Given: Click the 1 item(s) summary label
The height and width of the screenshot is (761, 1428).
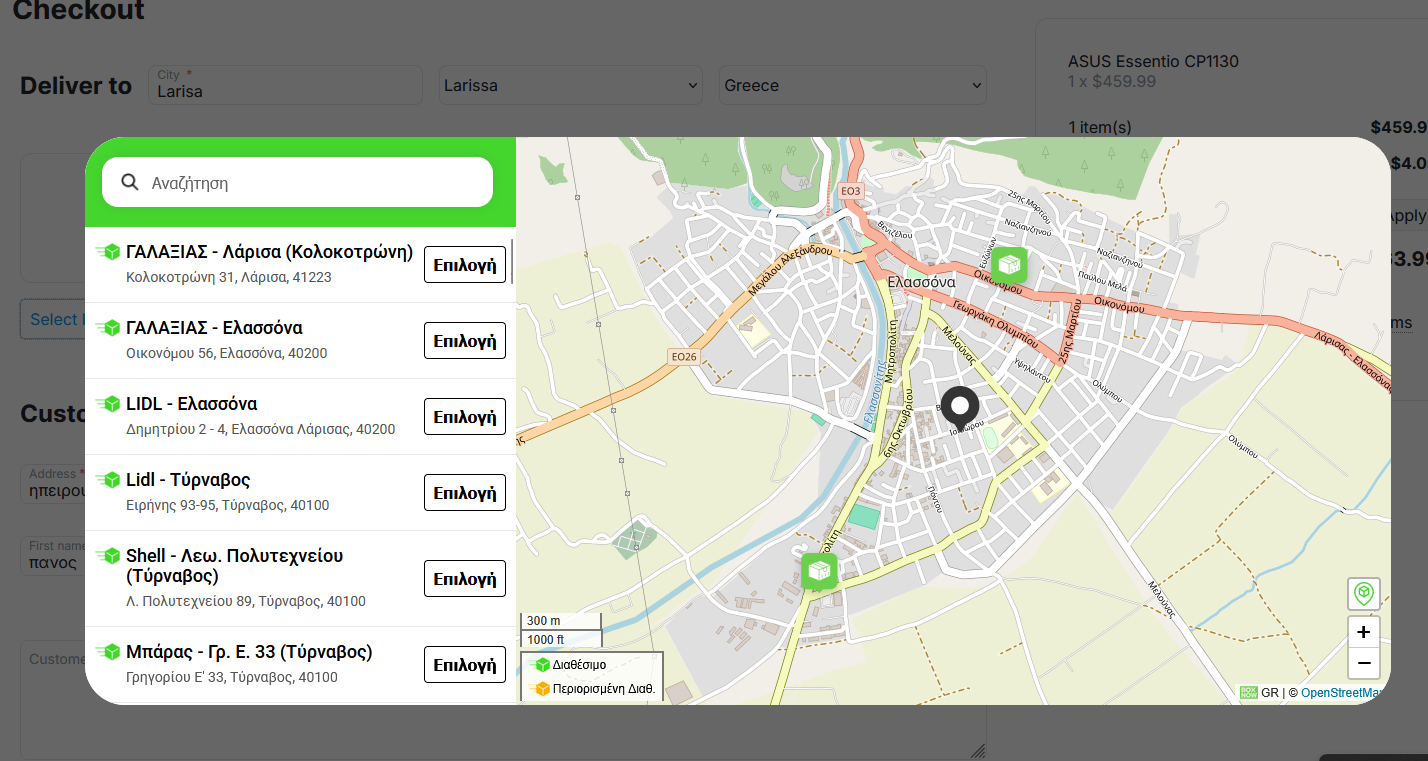Looking at the screenshot, I should pyautogui.click(x=1100, y=127).
